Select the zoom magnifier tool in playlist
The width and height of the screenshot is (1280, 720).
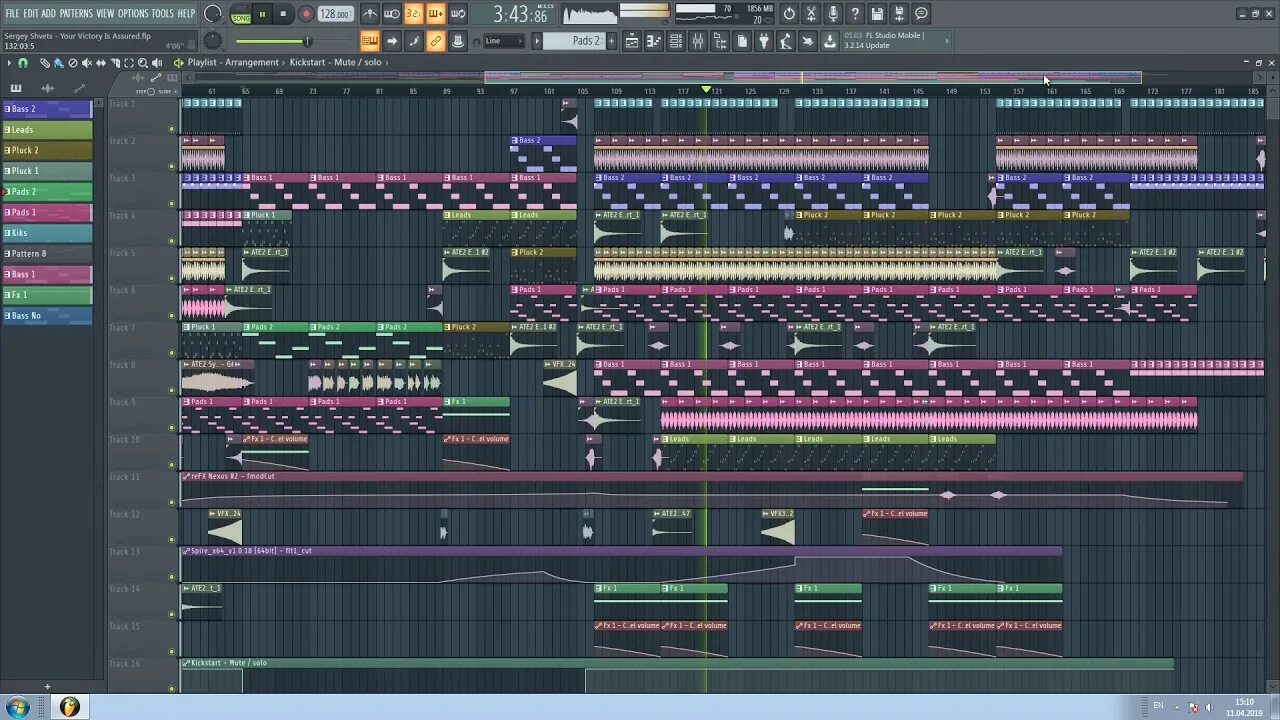tap(143, 63)
